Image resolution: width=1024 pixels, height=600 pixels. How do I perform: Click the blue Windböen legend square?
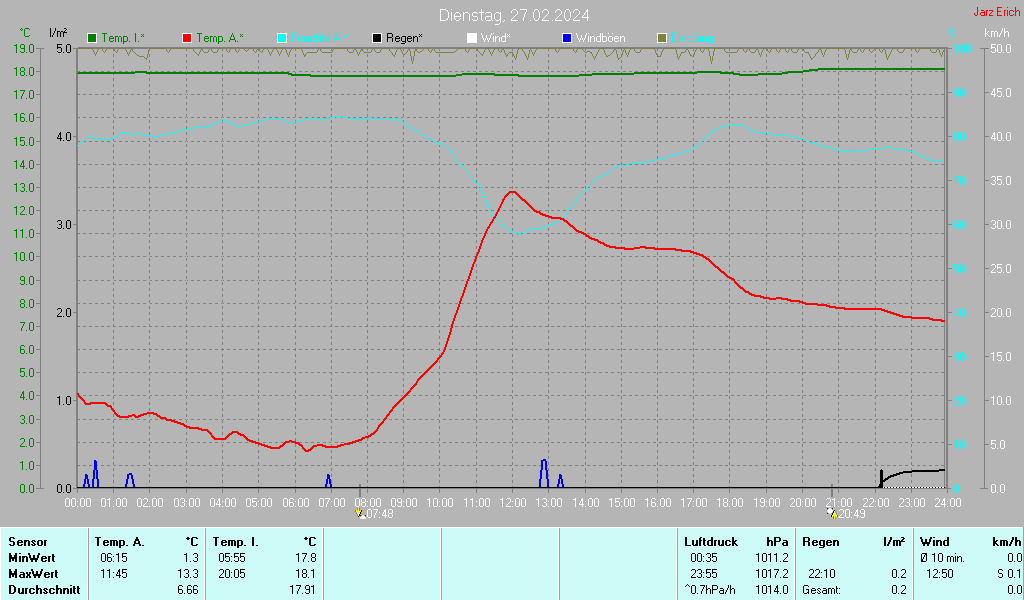click(567, 38)
